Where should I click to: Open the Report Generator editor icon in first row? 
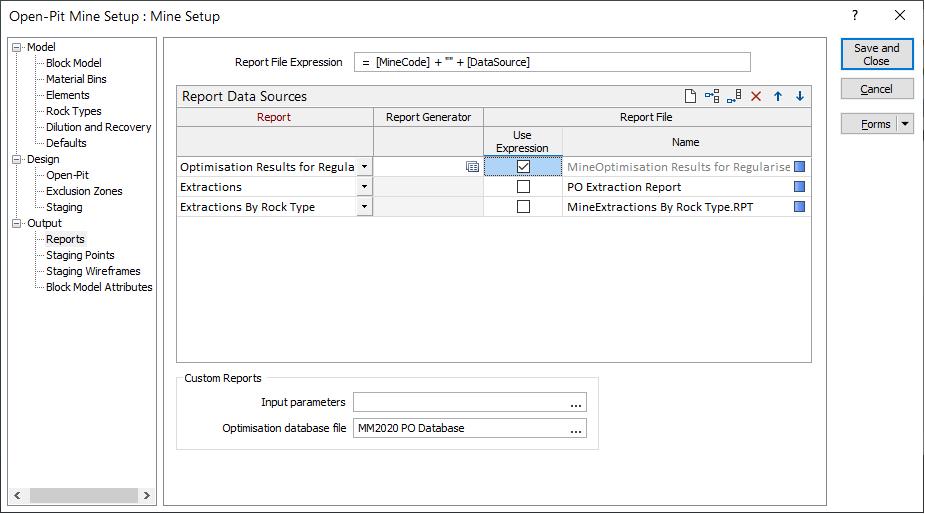(x=472, y=167)
